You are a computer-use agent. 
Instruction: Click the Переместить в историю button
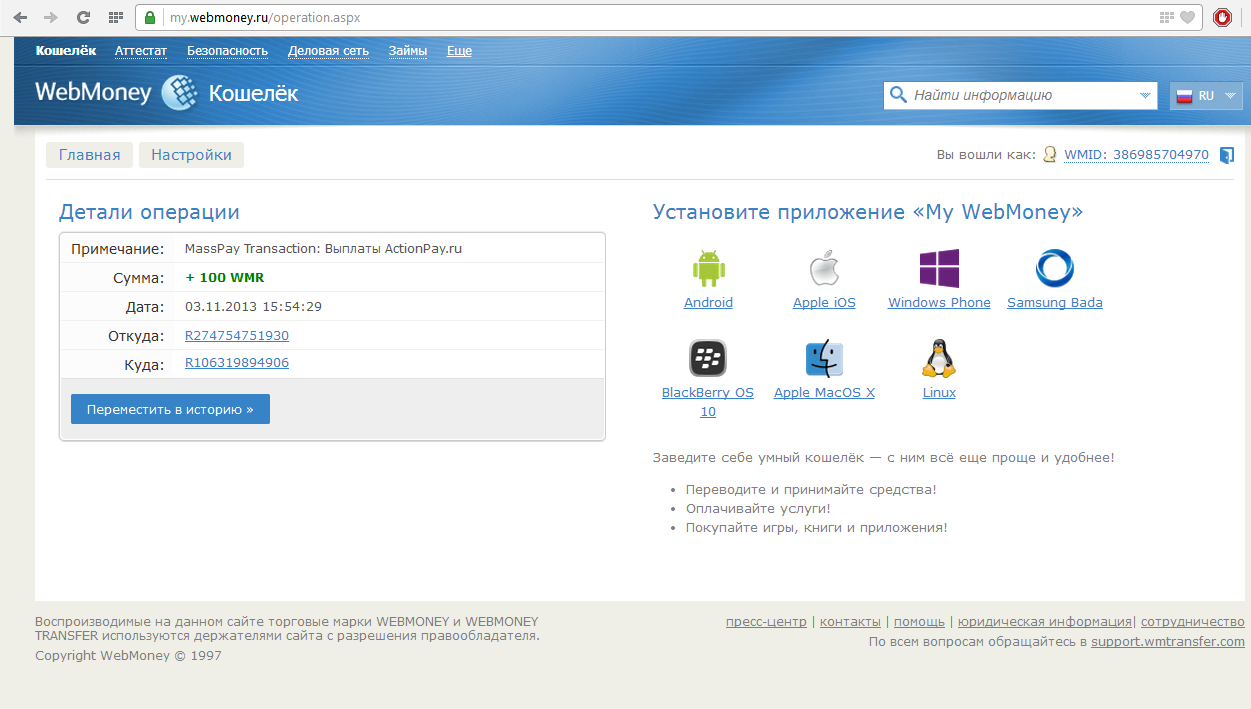click(x=170, y=409)
